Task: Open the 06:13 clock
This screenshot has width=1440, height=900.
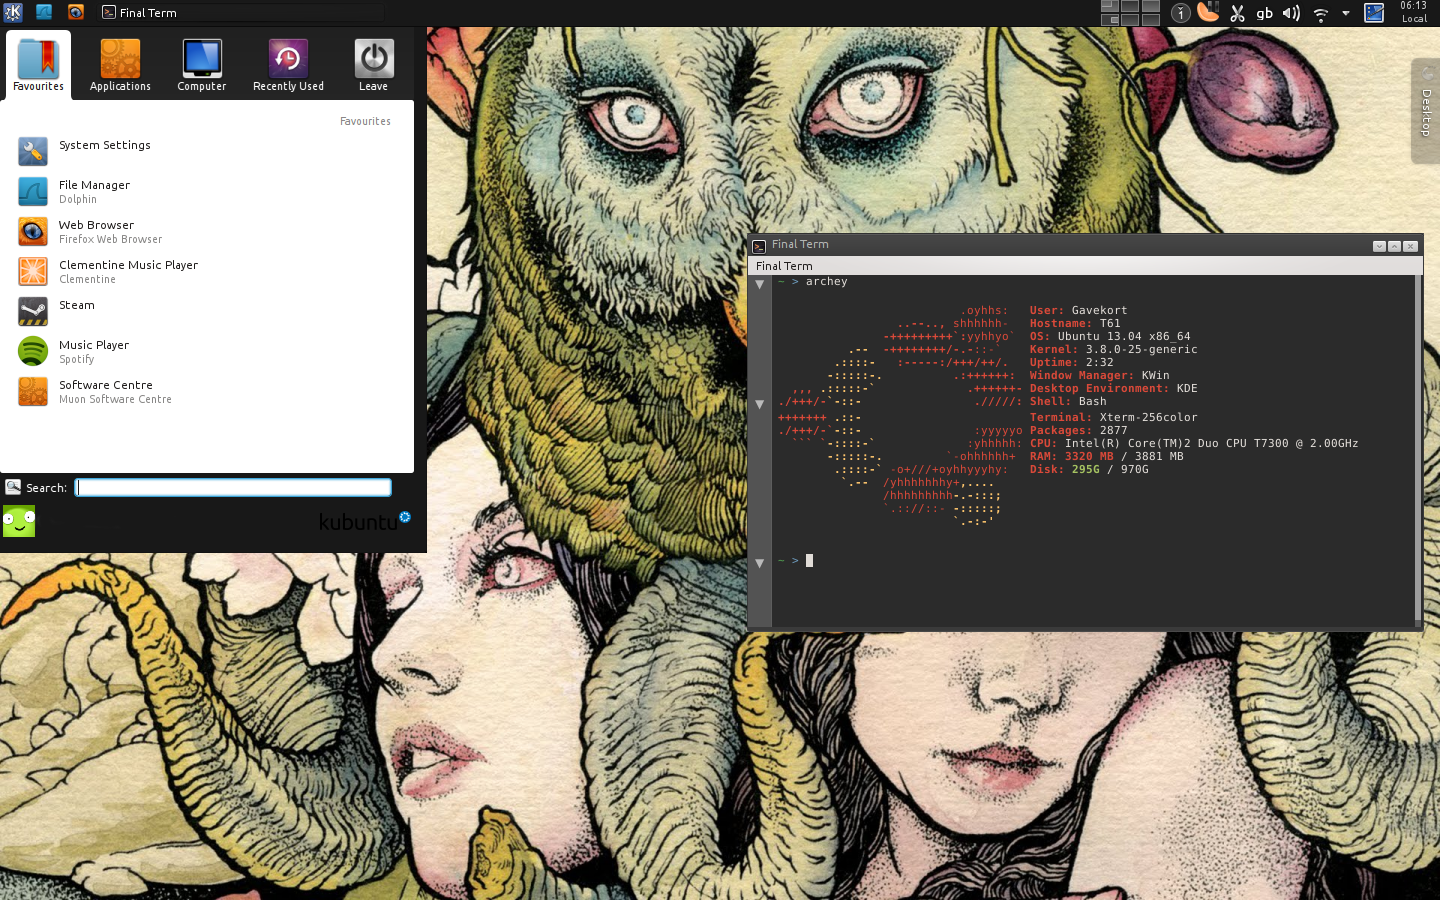Action: click(1414, 12)
